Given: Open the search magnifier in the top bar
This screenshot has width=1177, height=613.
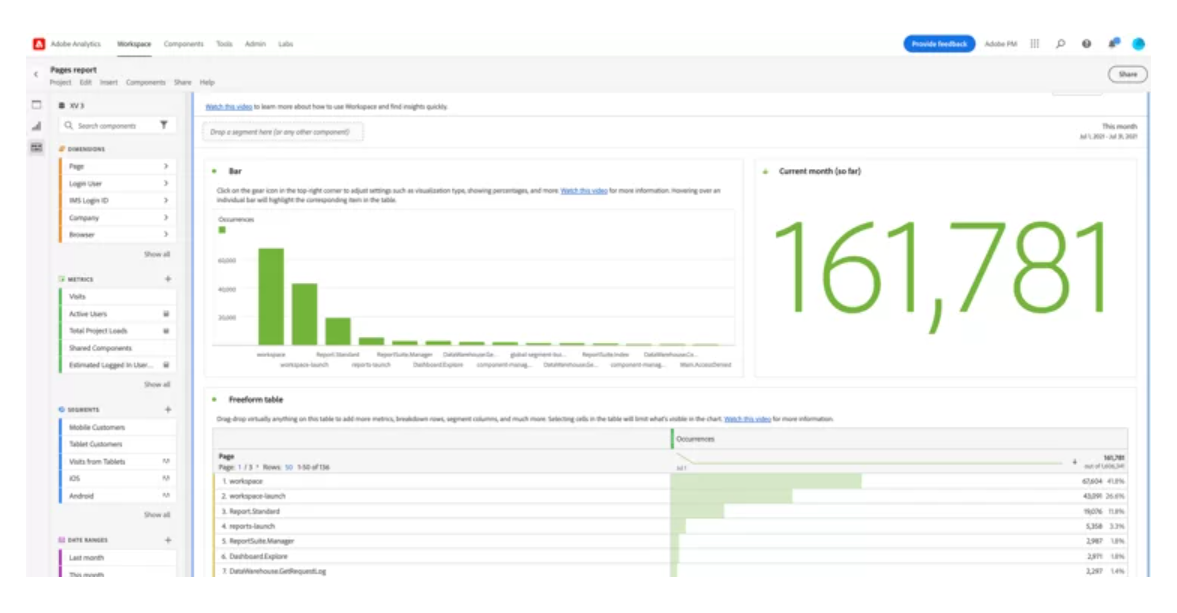Looking at the screenshot, I should pyautogui.click(x=1061, y=44).
